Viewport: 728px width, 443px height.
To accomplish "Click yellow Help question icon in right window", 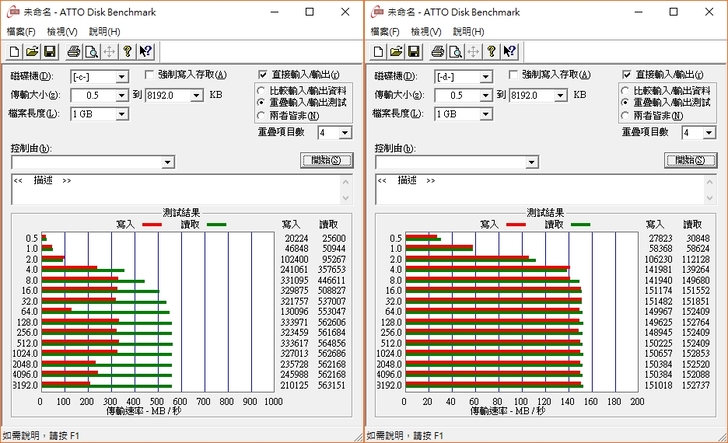I will (491, 52).
